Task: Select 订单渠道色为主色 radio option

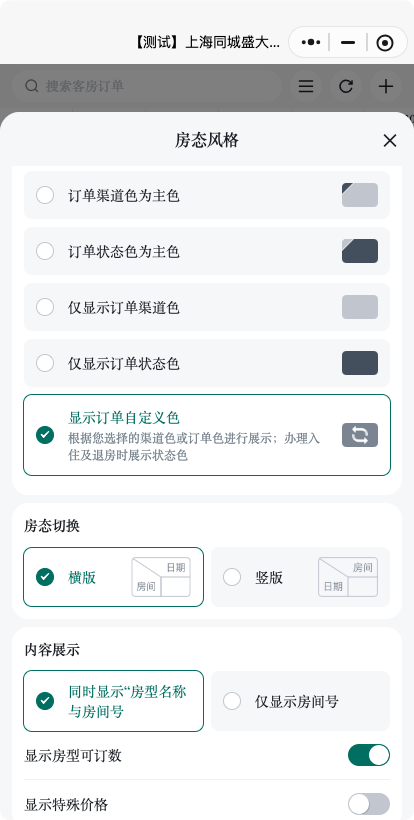Action: coord(206,195)
